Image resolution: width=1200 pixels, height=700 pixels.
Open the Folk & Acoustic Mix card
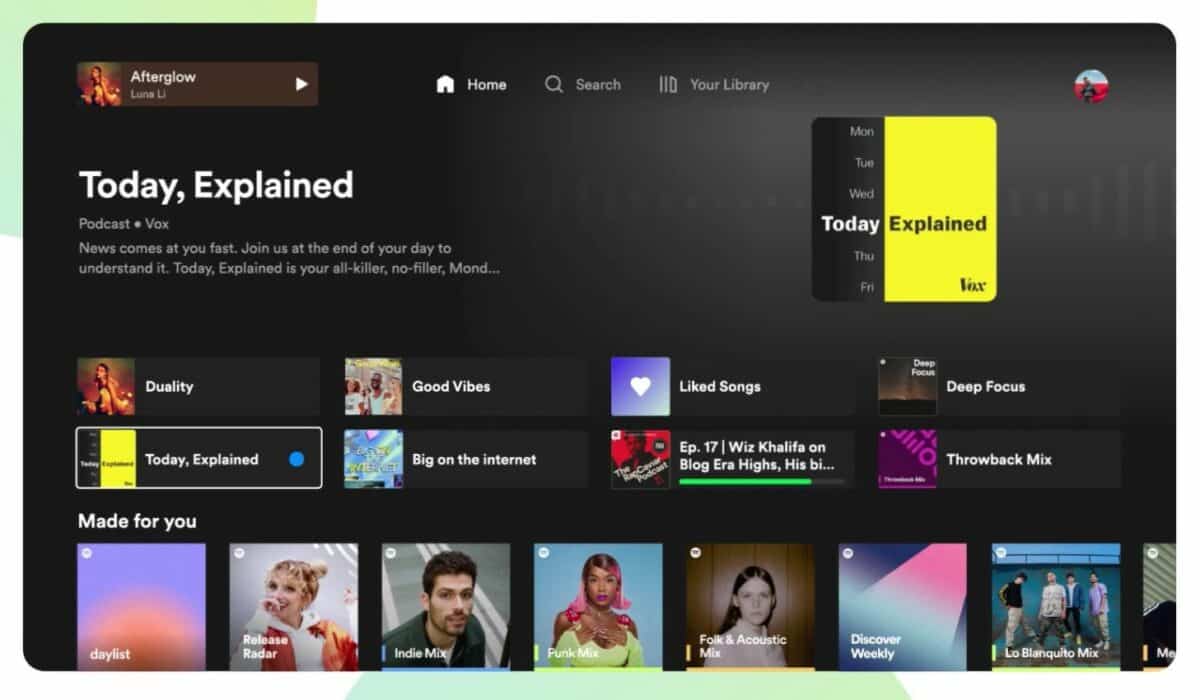point(750,606)
